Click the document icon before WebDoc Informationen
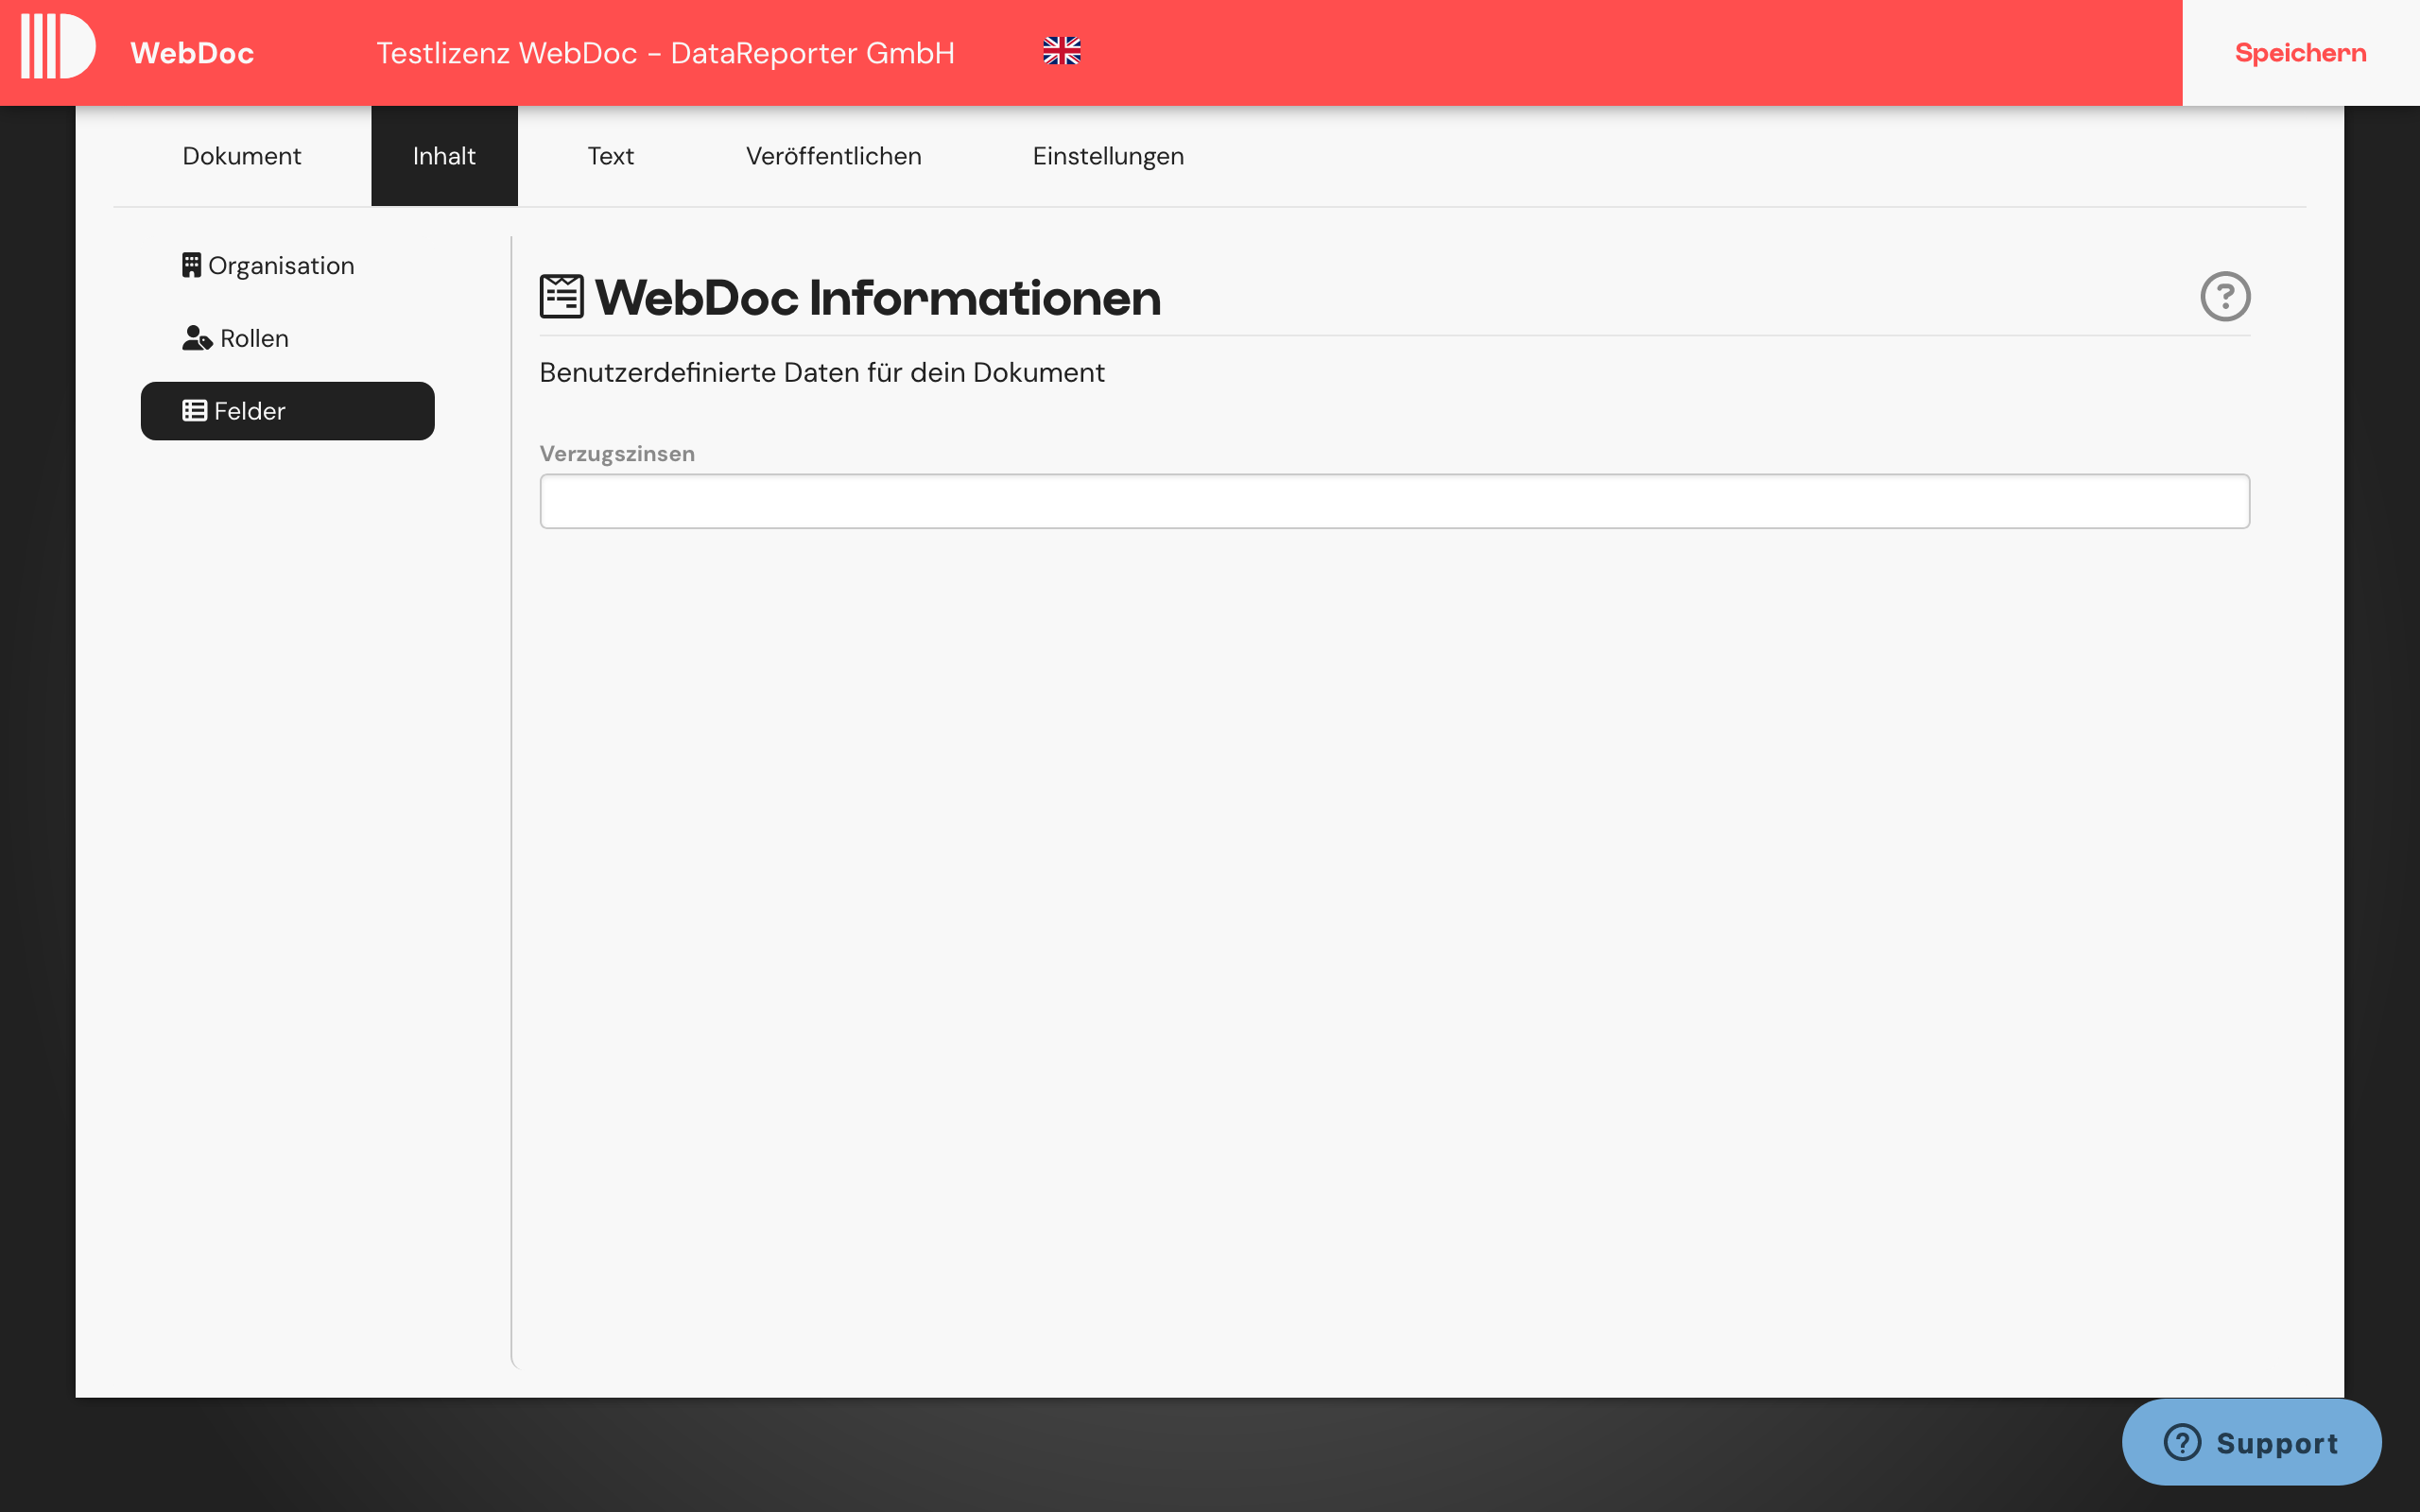The width and height of the screenshot is (2420, 1512). (x=562, y=296)
